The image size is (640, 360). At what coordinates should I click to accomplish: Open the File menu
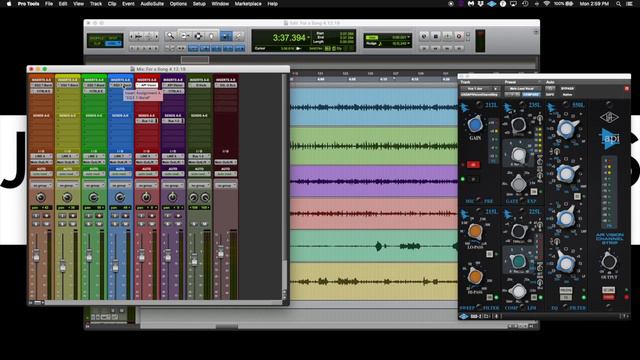[49, 4]
